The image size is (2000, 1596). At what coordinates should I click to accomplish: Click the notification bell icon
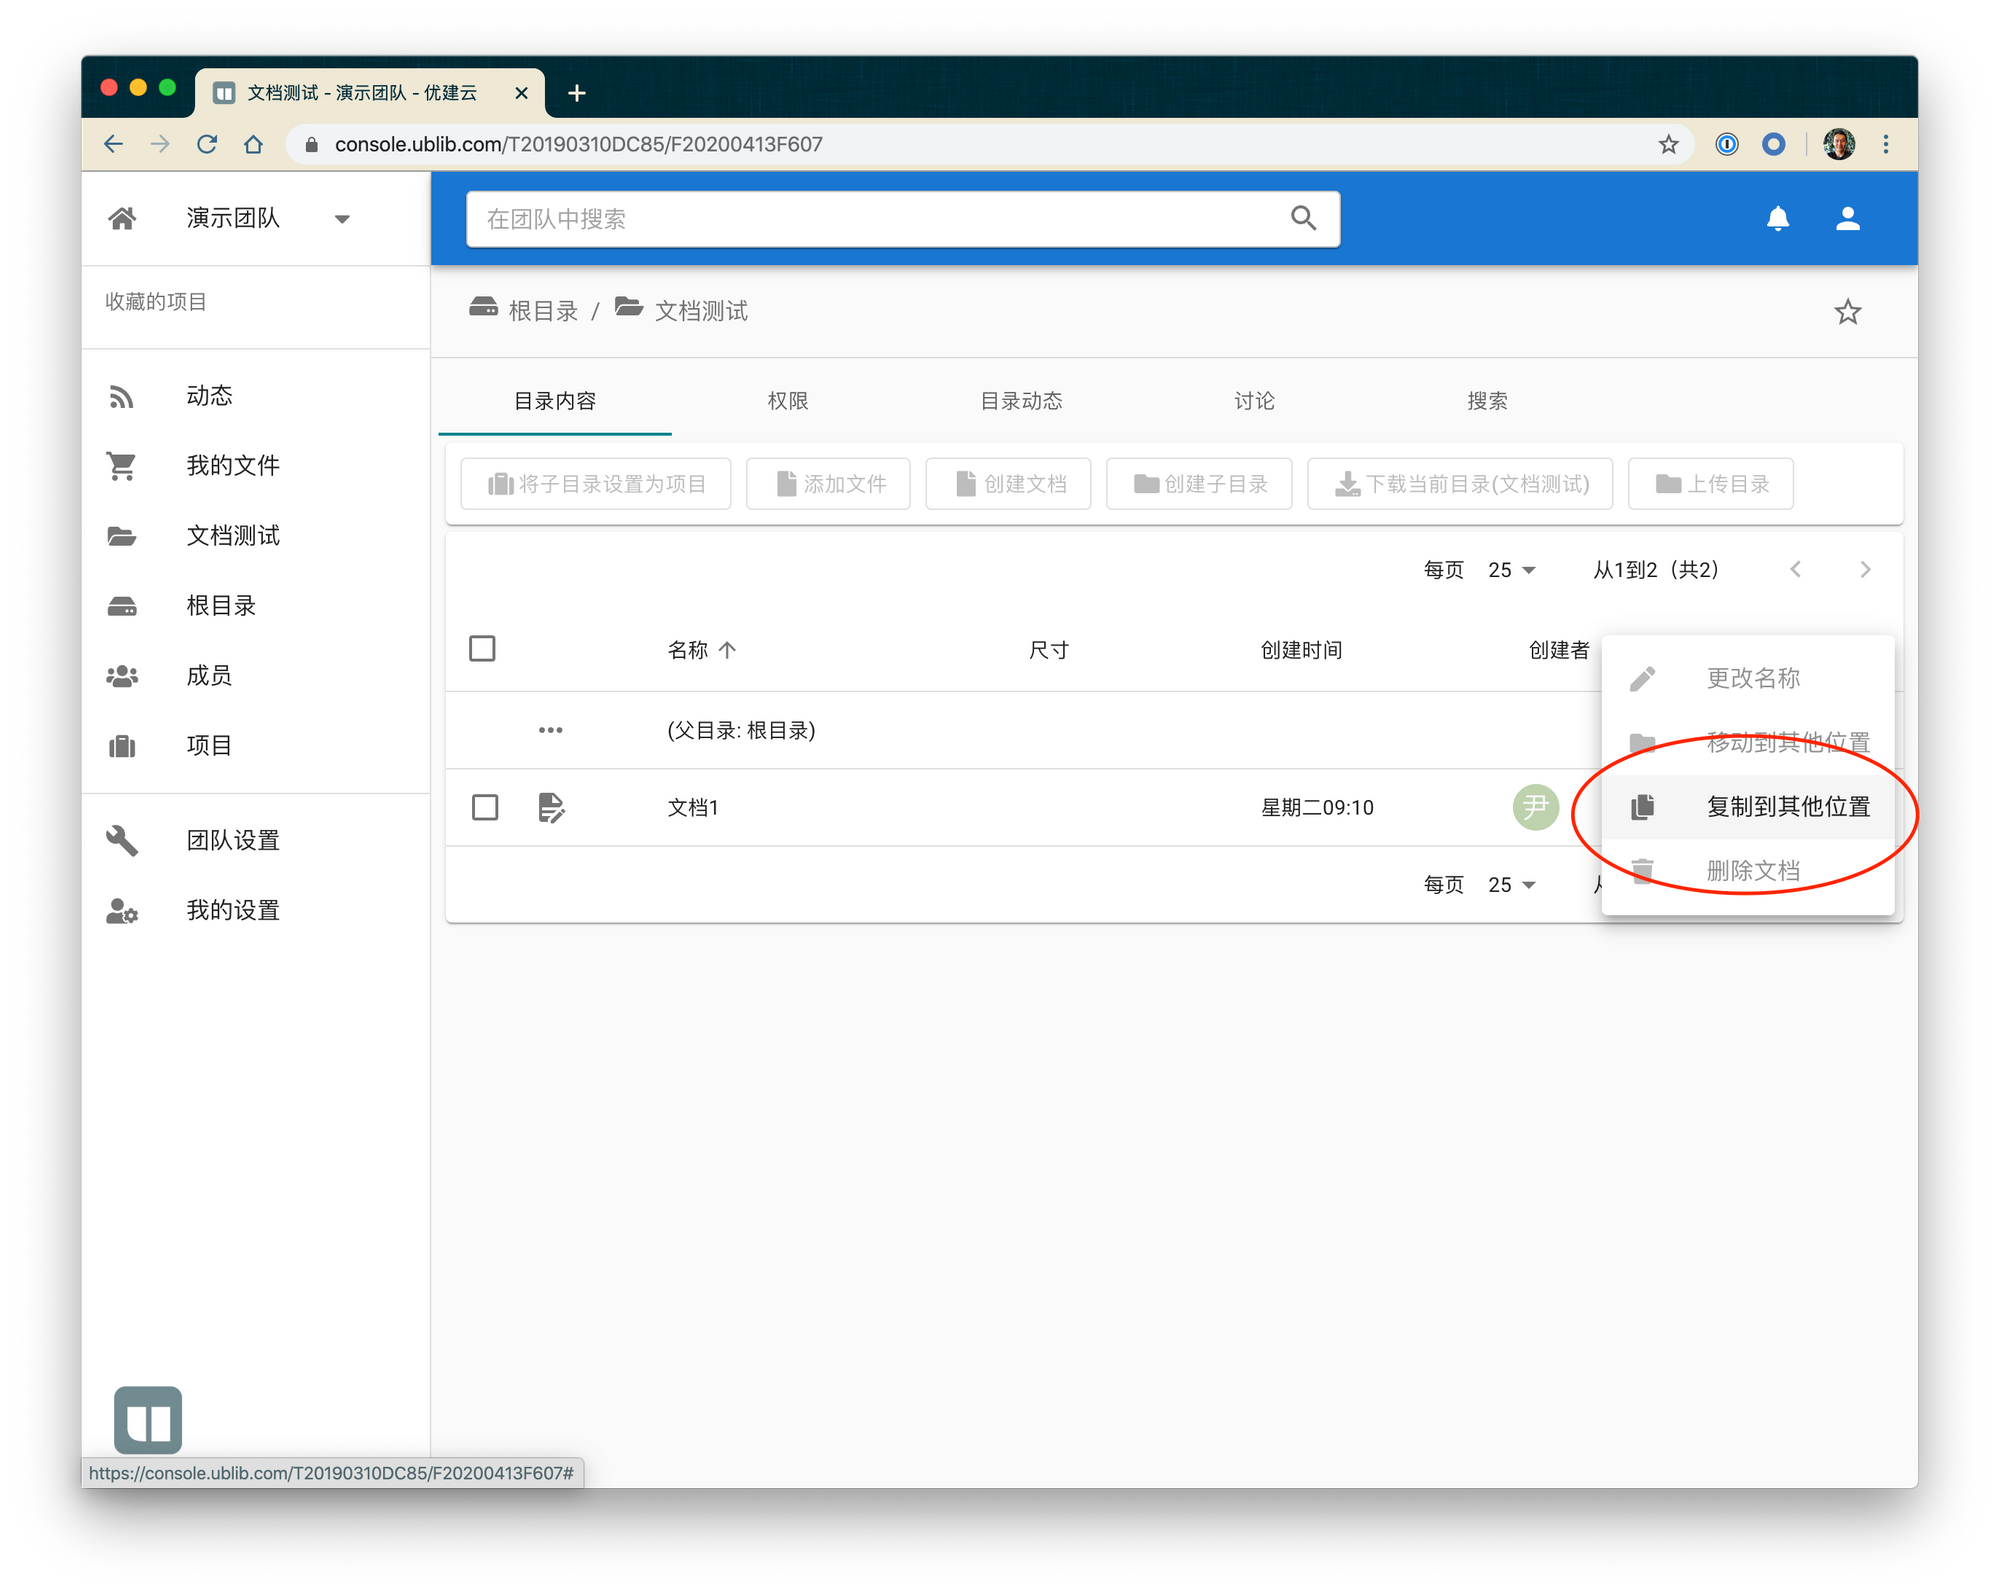1777,218
